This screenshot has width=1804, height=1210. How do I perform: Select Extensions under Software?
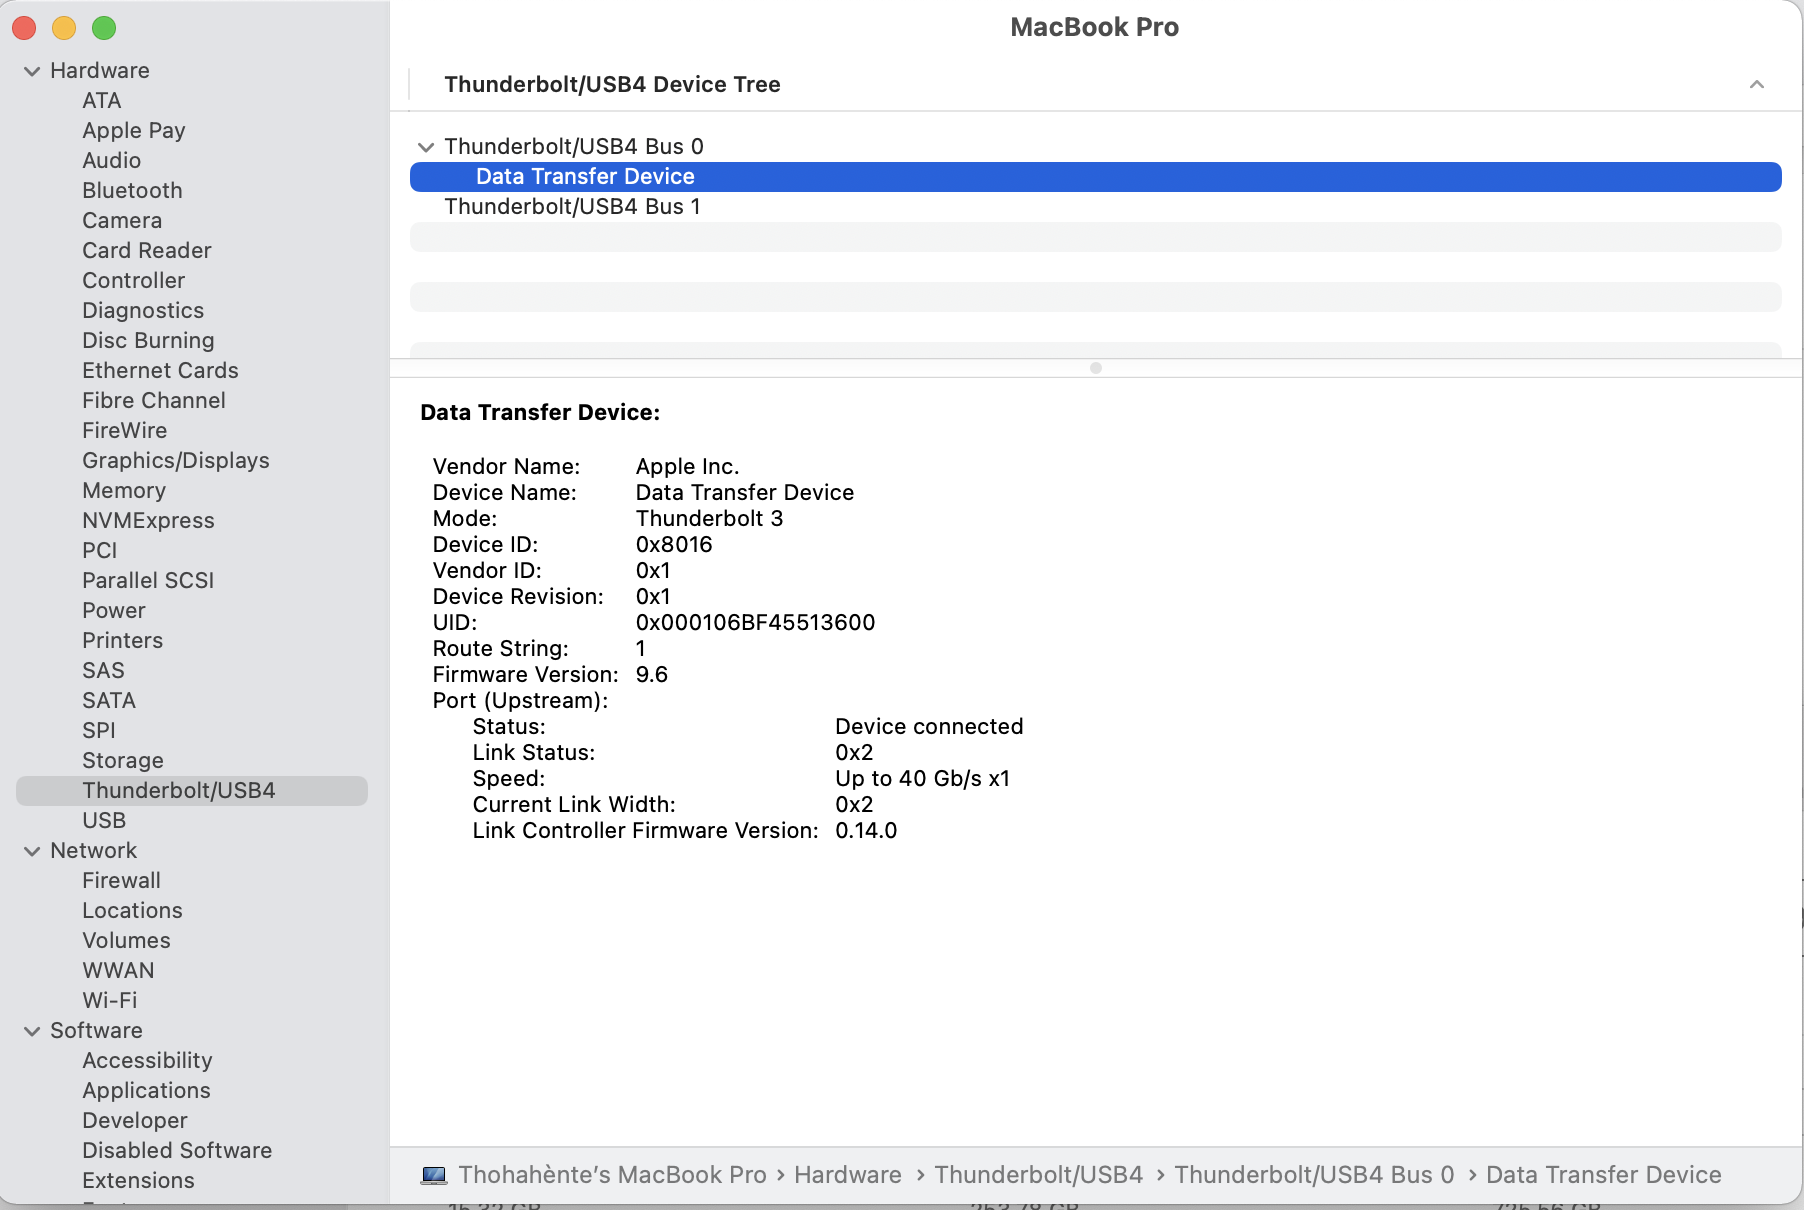[139, 1181]
